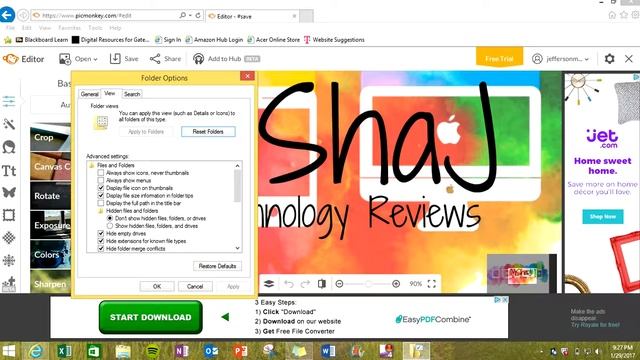Open the Textures crosshatch icon
This screenshot has width=640, height=360.
(9, 238)
